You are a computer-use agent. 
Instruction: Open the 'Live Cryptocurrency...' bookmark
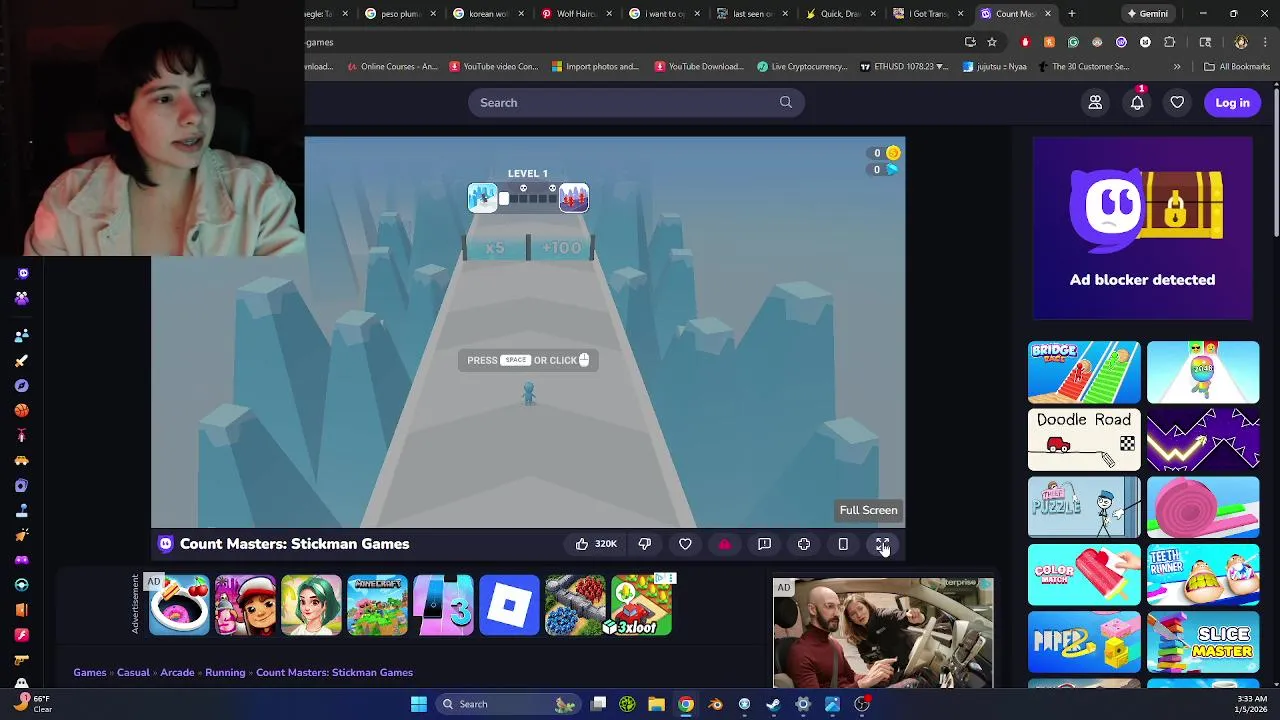pyautogui.click(x=802, y=67)
